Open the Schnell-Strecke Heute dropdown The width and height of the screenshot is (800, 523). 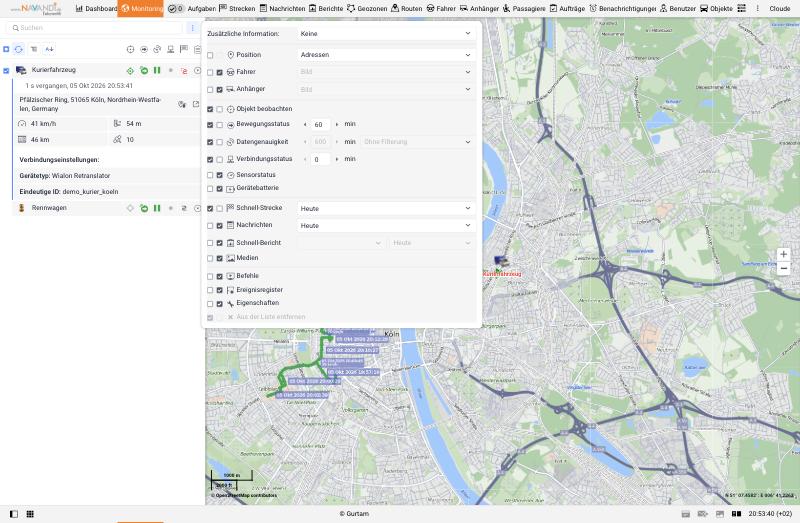coord(386,208)
